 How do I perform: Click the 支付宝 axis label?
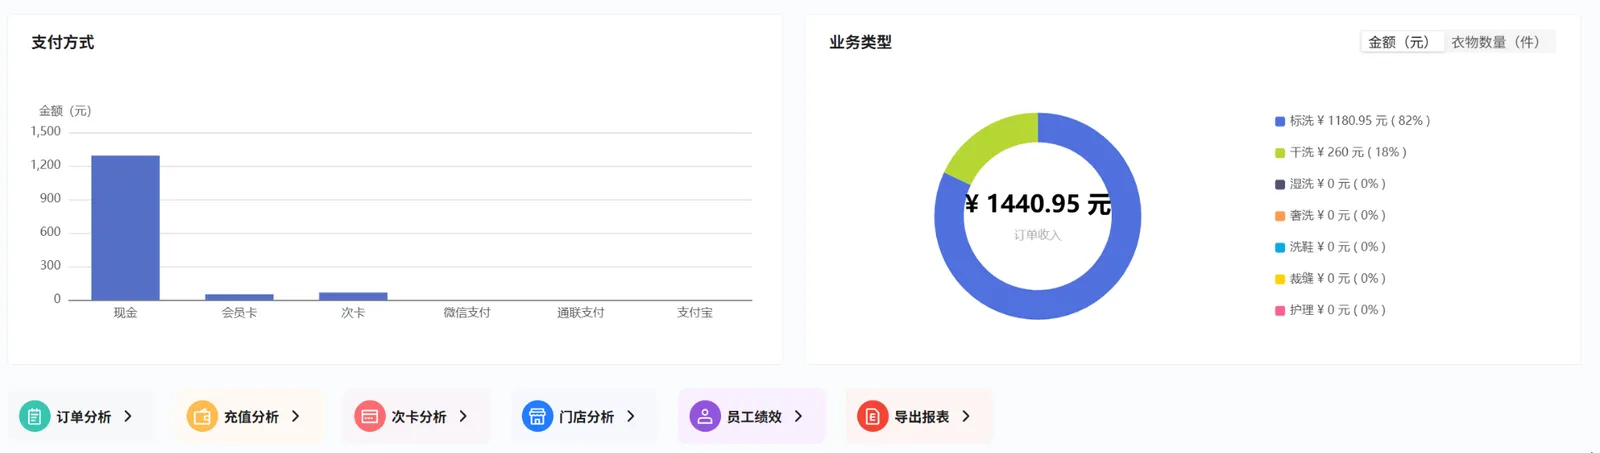coord(695,313)
